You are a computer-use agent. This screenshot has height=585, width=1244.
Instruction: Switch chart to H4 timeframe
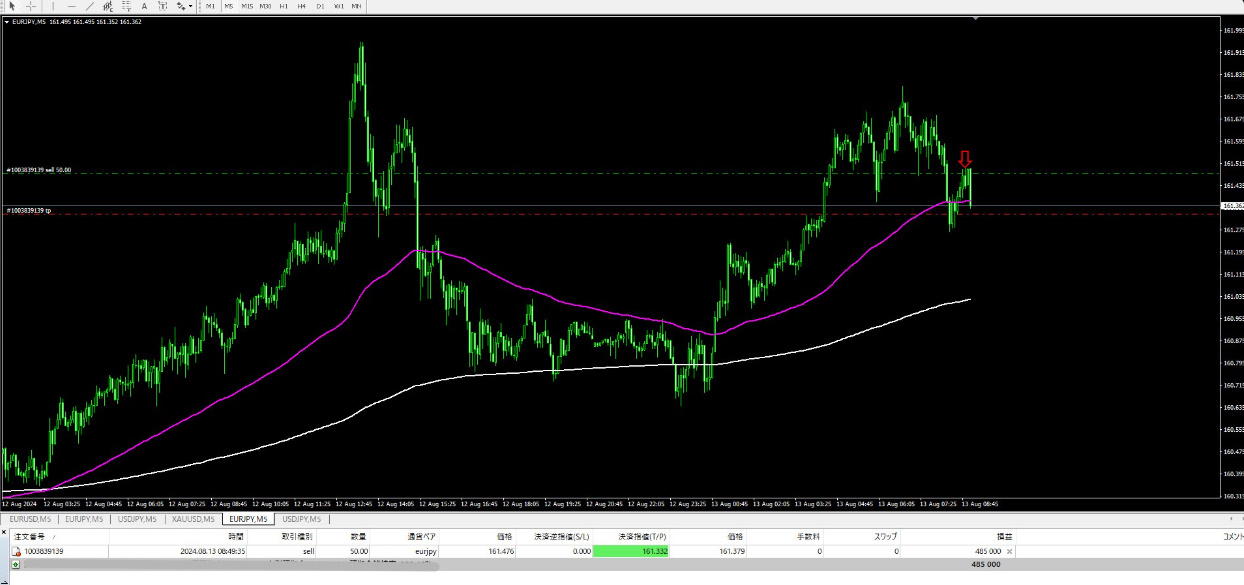(x=301, y=6)
